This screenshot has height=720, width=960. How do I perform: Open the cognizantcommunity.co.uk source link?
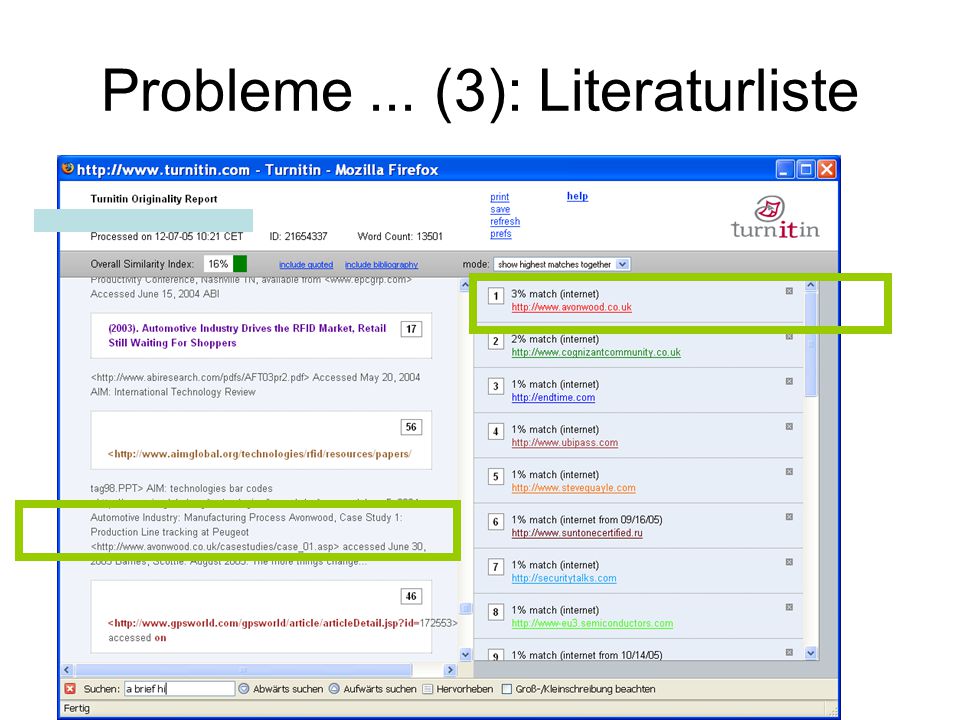[596, 353]
